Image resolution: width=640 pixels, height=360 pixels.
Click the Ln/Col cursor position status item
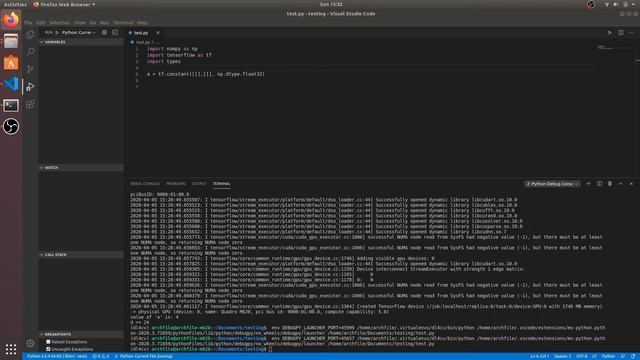pyautogui.click(x=540, y=356)
